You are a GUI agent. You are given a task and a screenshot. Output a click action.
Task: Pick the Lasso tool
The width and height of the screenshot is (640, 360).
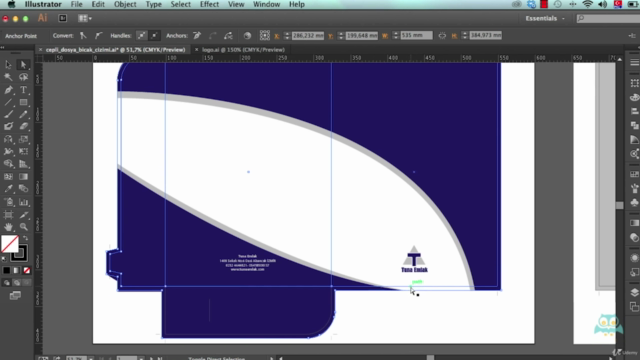coord(23,77)
